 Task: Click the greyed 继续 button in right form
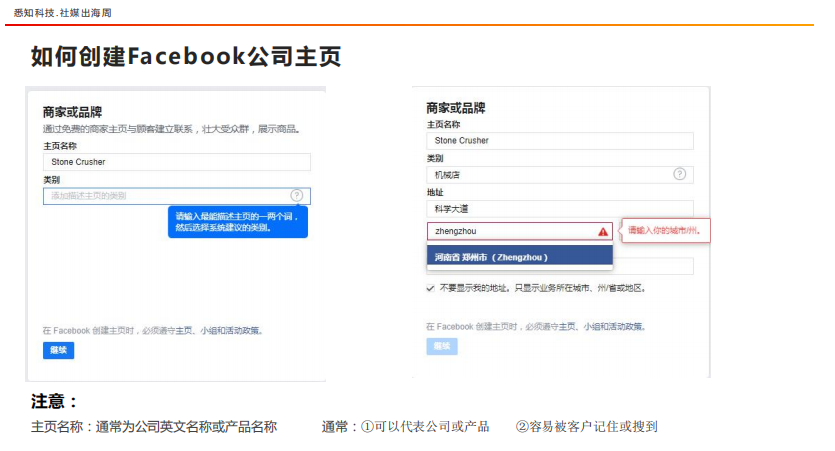point(442,346)
